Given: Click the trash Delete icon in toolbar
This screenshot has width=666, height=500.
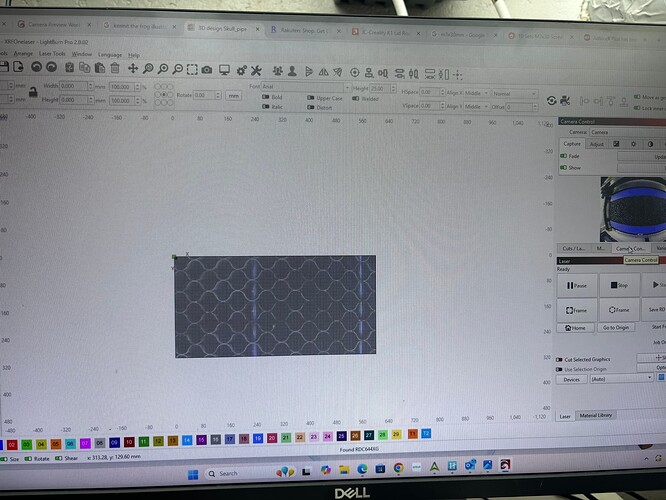Looking at the screenshot, I should pyautogui.click(x=115, y=68).
